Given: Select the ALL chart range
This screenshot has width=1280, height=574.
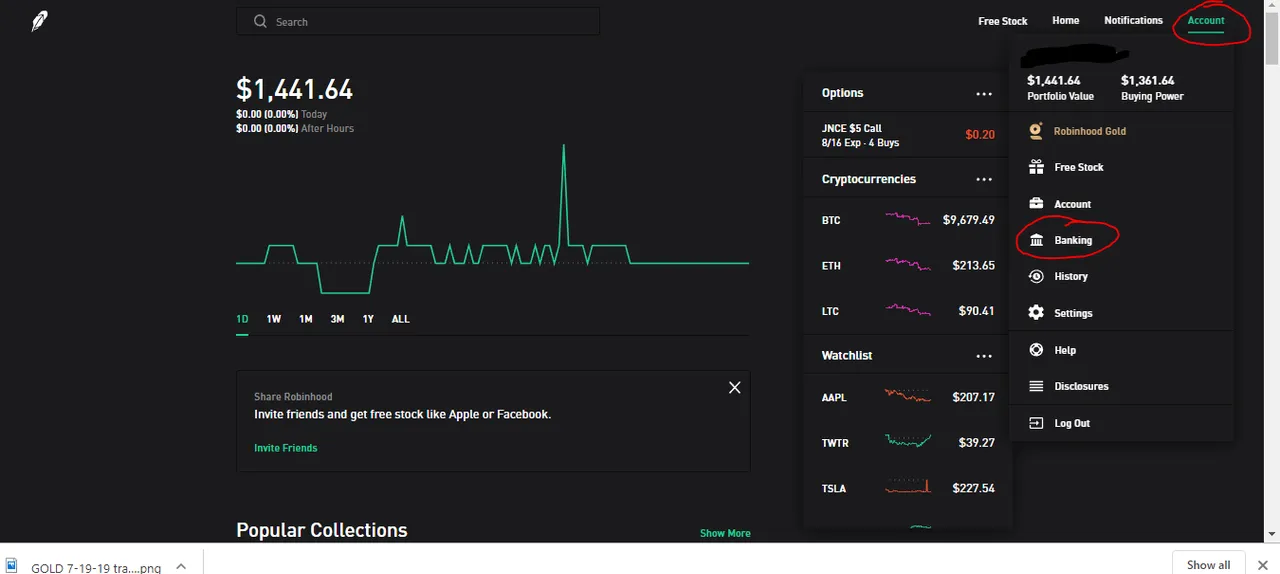Looking at the screenshot, I should [400, 319].
